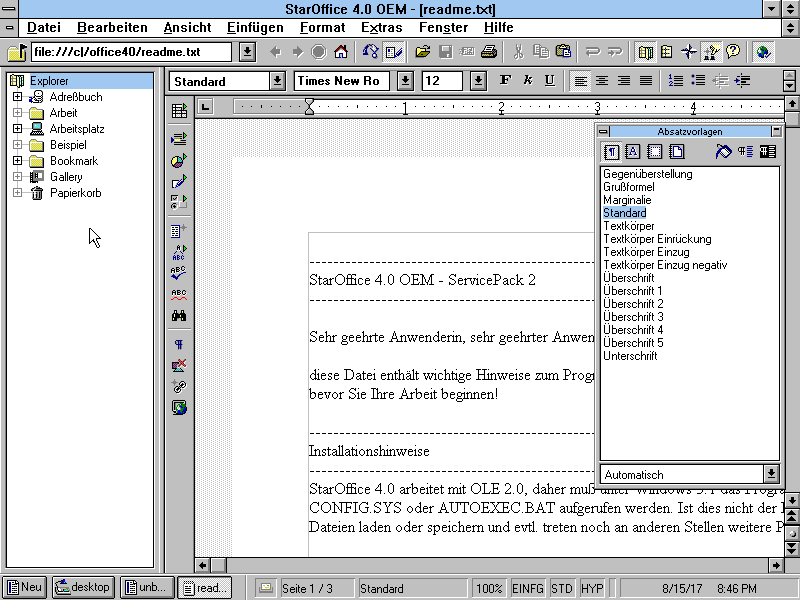Click the monitor with red X graphics icon

[179, 366]
